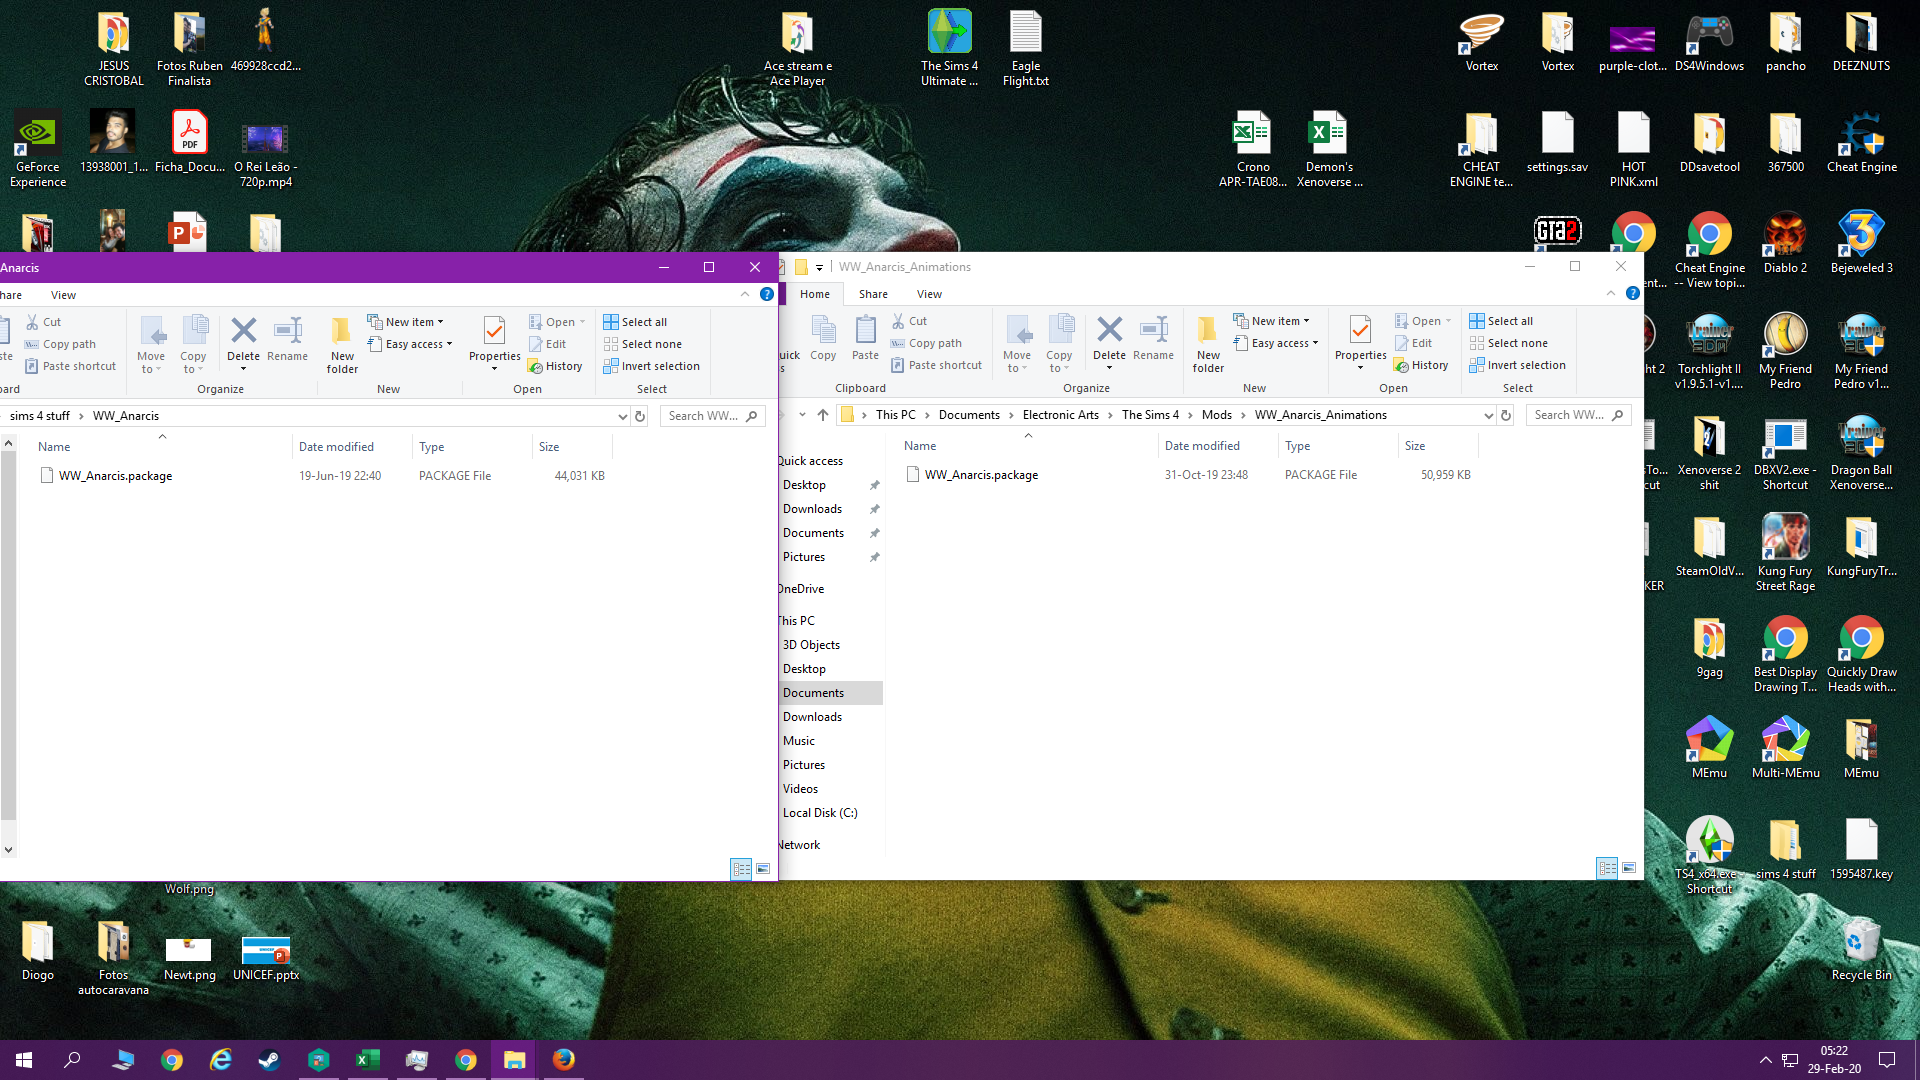Viewport: 1920px width, 1080px height.
Task: Click History in WW_Anarcis_Animations window ribbon
Action: pos(1421,365)
